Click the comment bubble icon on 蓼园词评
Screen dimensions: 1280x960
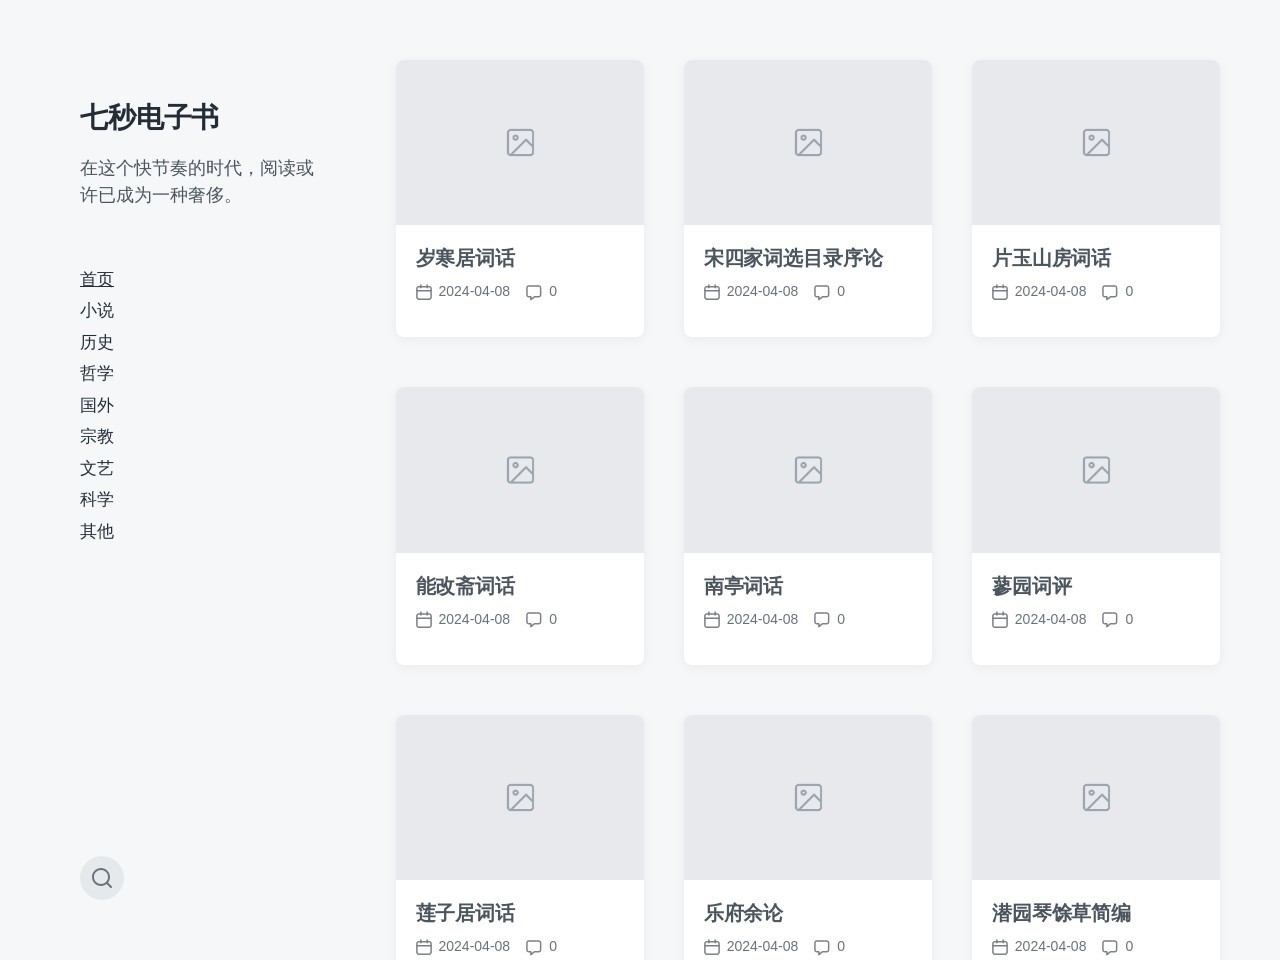point(1111,619)
